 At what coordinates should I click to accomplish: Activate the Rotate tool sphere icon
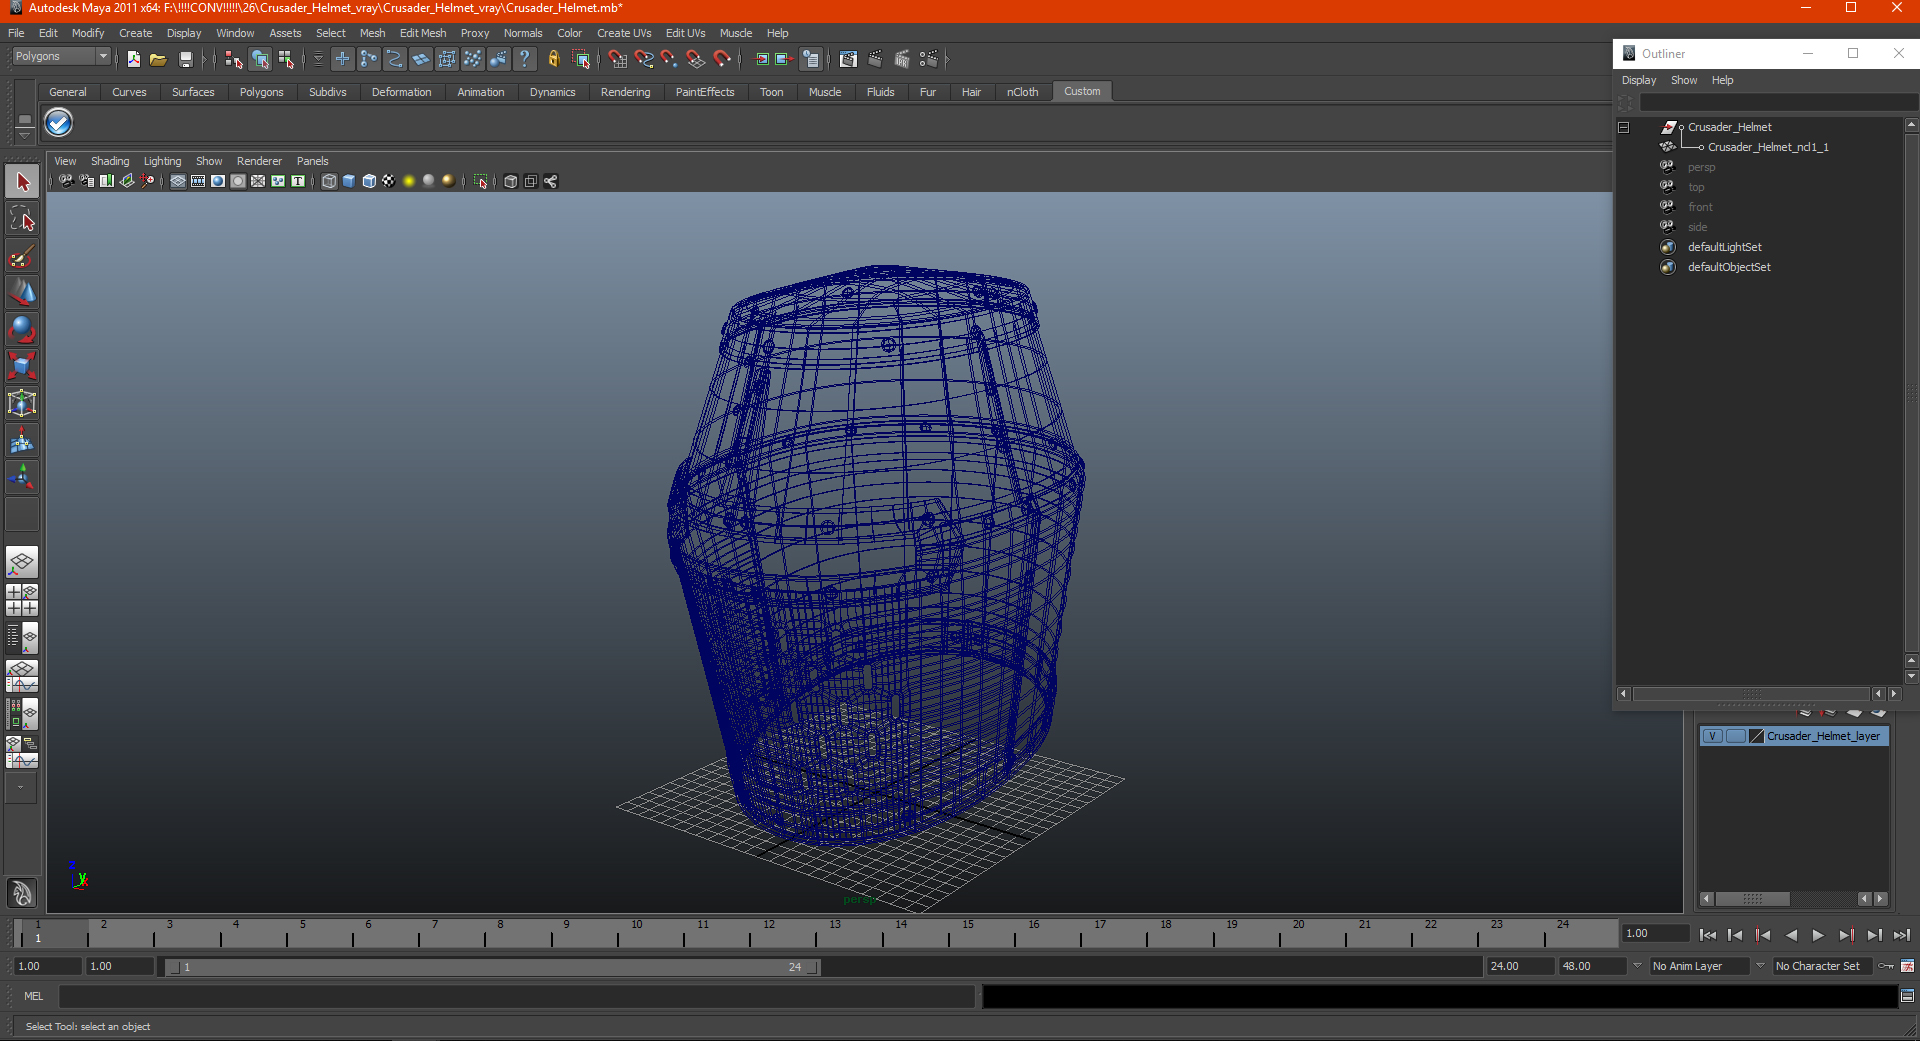(x=22, y=329)
